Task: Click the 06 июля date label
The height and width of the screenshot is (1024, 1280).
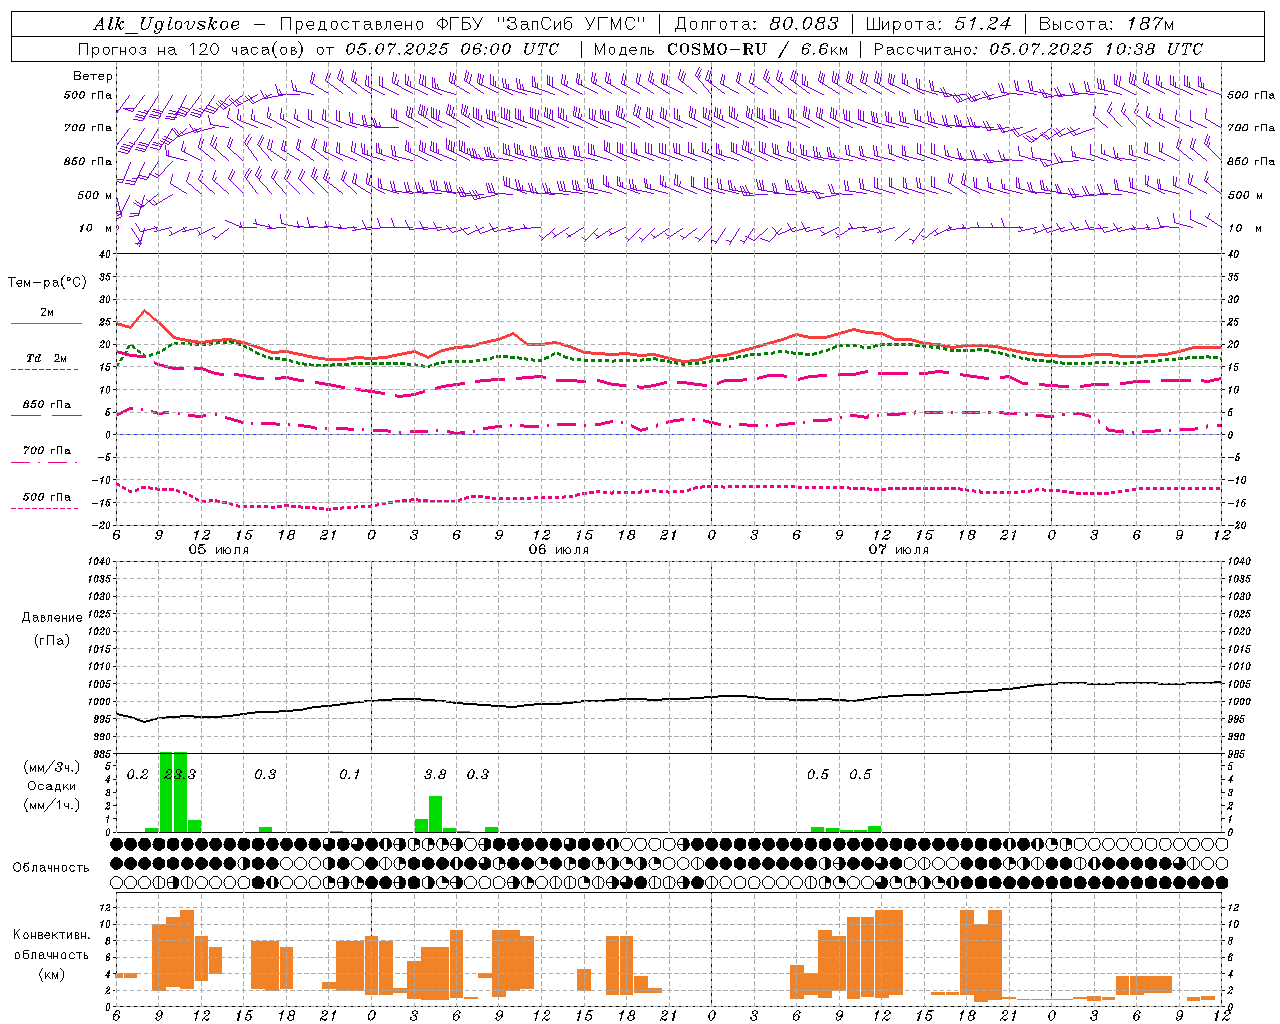Action: [x=559, y=550]
